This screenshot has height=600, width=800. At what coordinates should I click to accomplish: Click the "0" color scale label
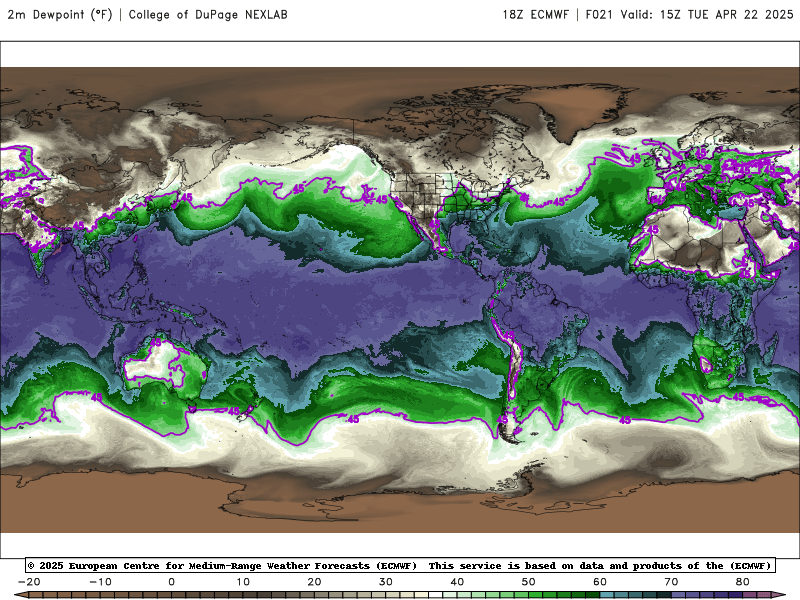pos(171,582)
